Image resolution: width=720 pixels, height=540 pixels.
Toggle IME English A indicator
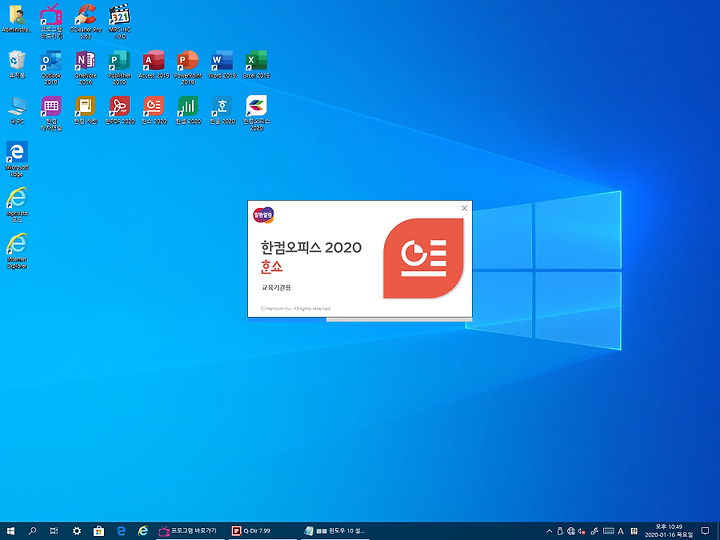tap(621, 531)
